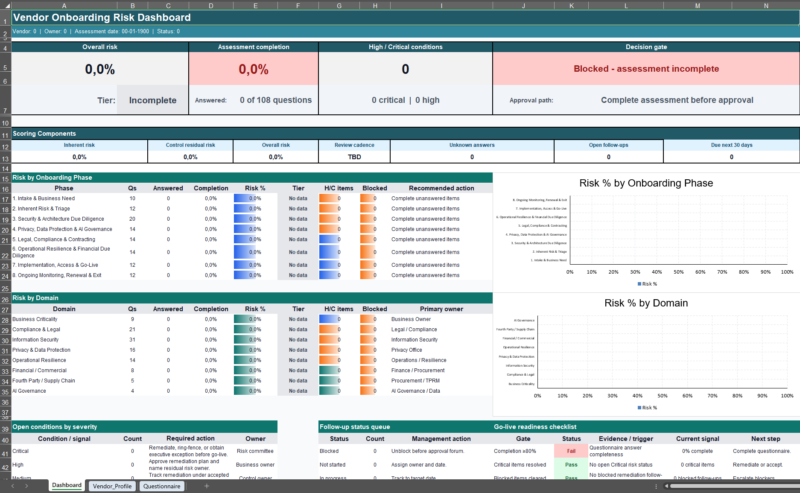
Task: Click the 'TBD' review cadence value
Action: [354, 157]
